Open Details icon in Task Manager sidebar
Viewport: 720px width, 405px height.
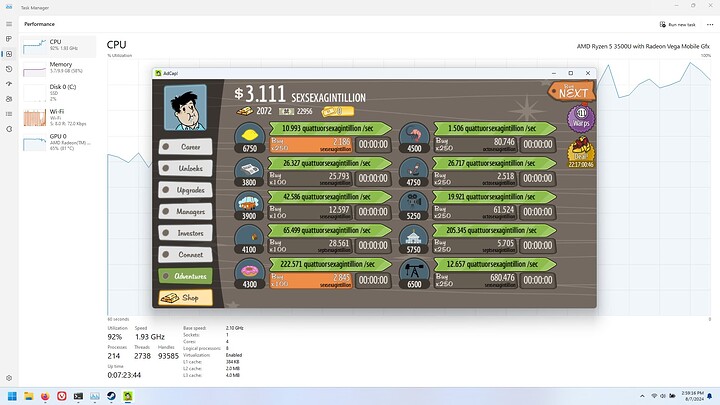tap(9, 114)
